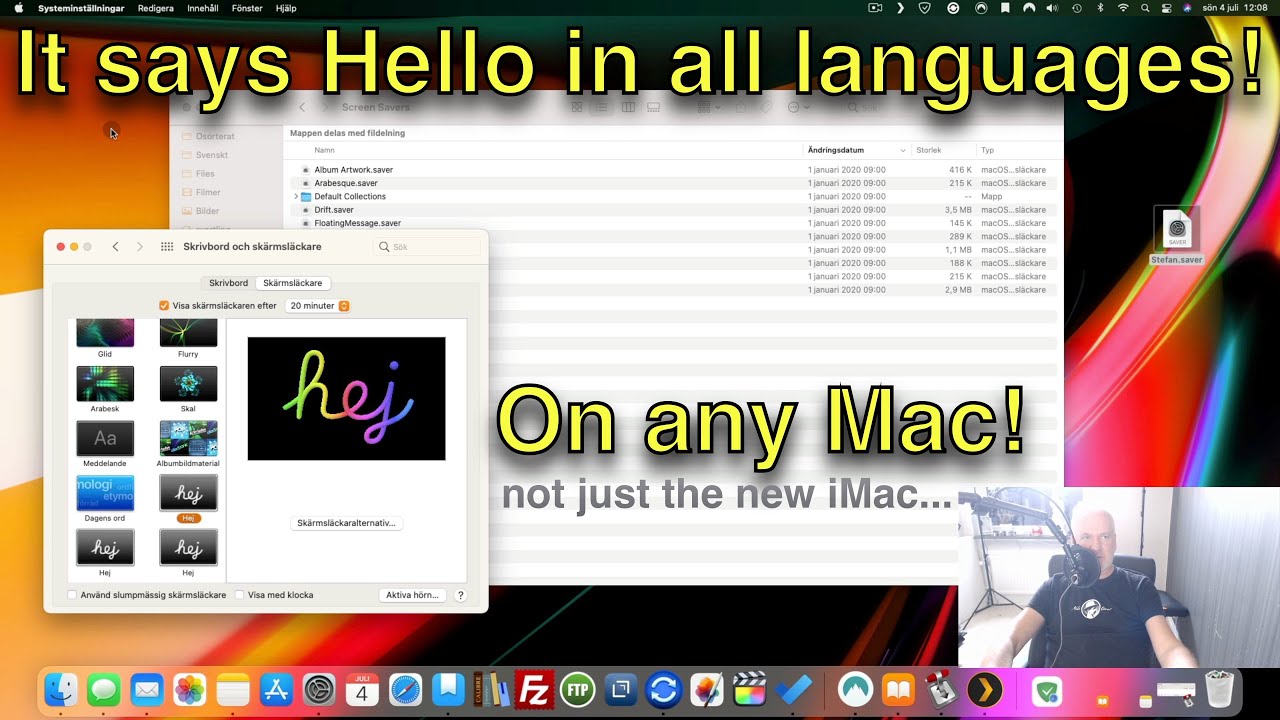Open the Hjälp menu
Image resolution: width=1280 pixels, height=720 pixels.
pyautogui.click(x=286, y=8)
